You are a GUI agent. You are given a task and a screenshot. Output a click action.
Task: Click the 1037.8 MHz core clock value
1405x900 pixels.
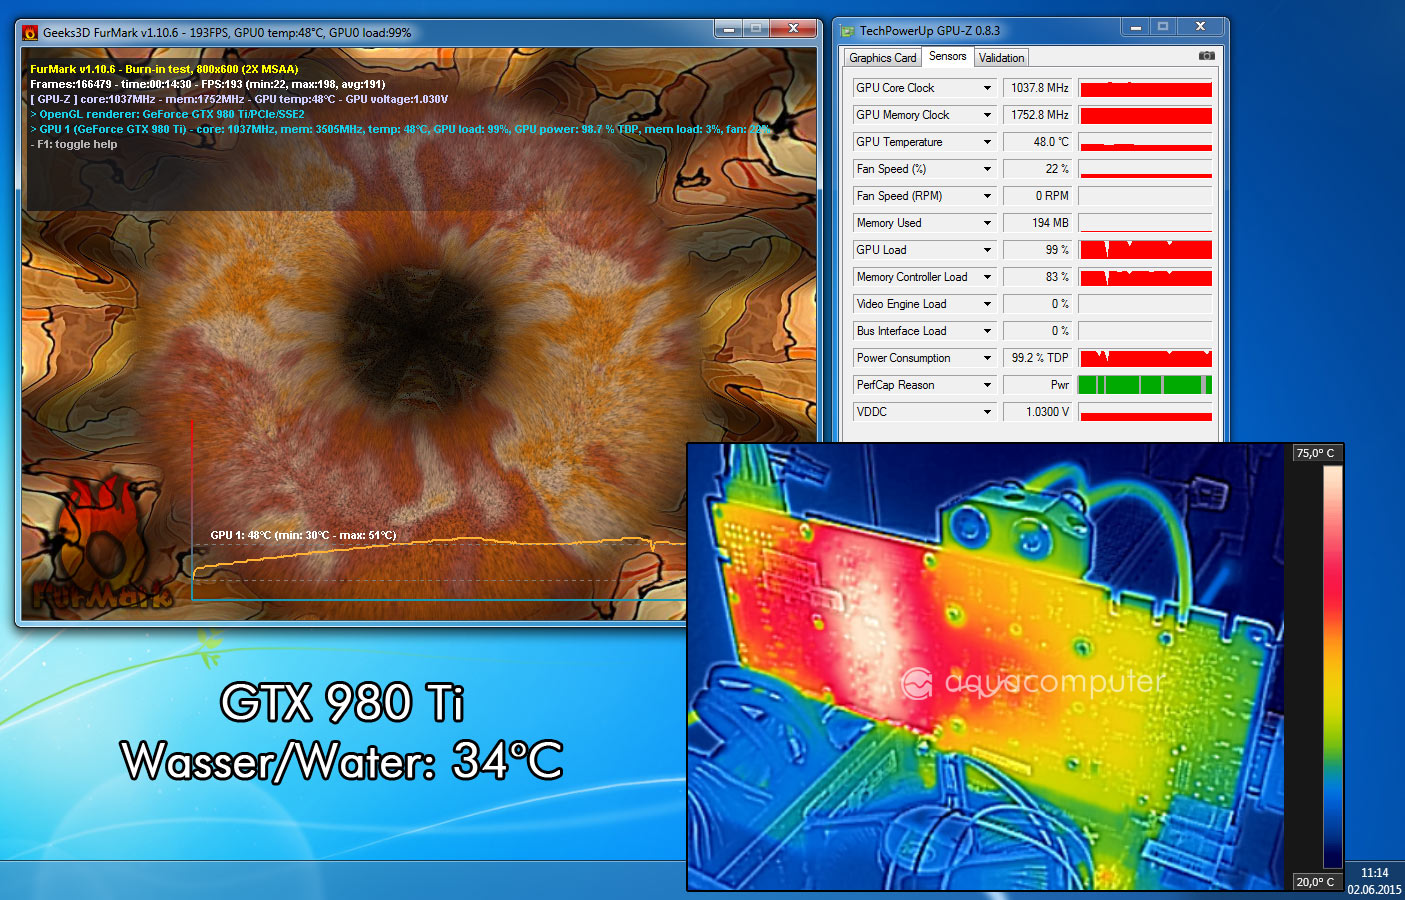[1038, 88]
